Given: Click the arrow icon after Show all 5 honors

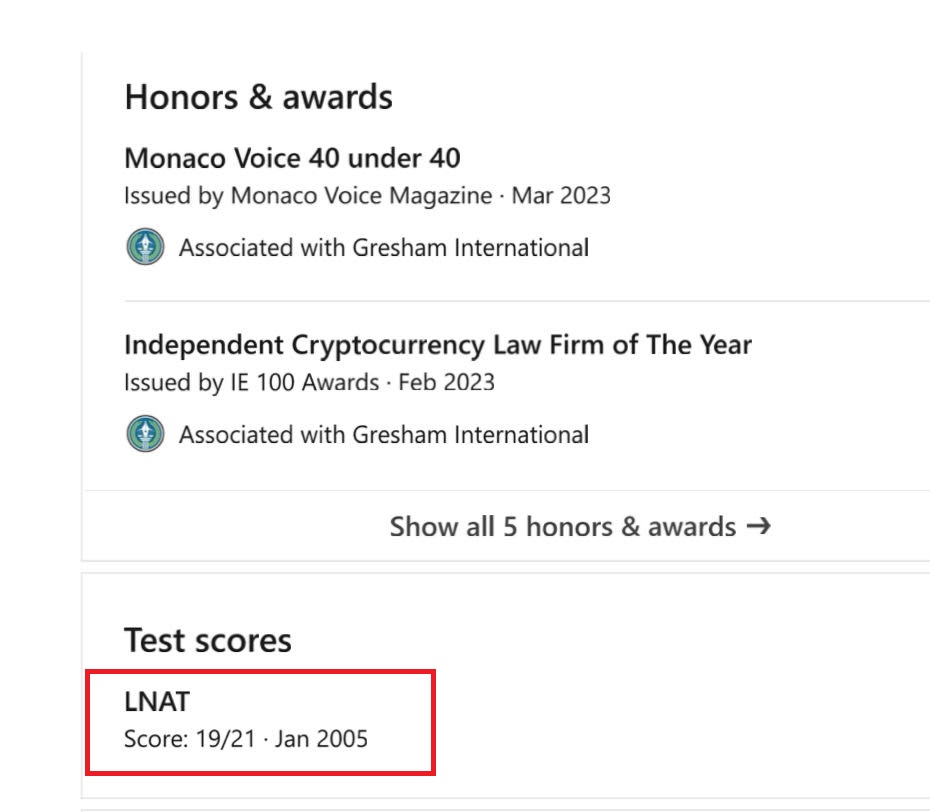Looking at the screenshot, I should click(758, 526).
